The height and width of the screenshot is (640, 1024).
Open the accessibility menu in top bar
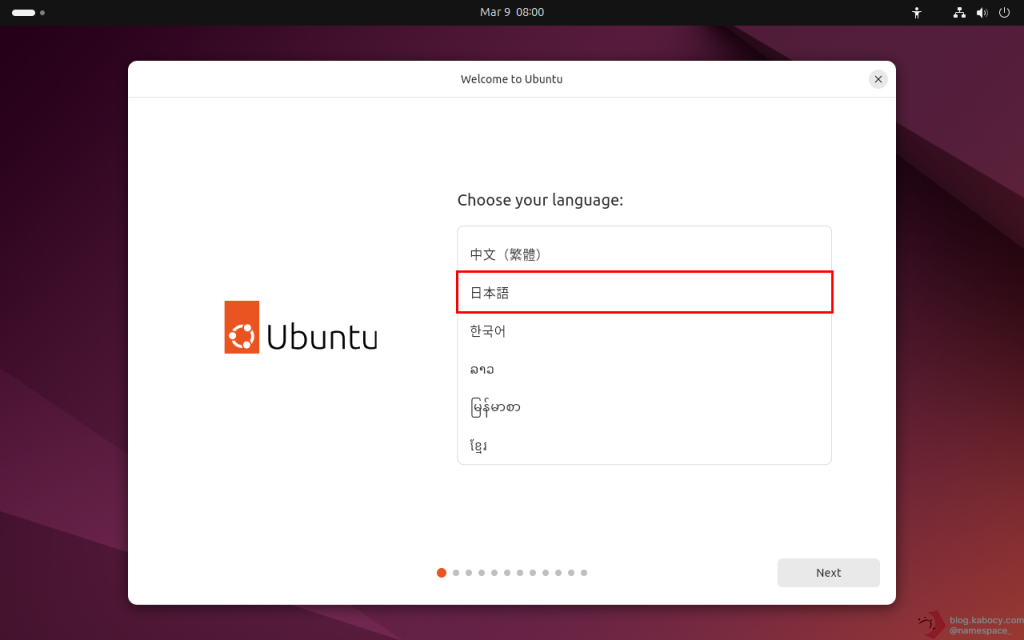click(x=916, y=13)
